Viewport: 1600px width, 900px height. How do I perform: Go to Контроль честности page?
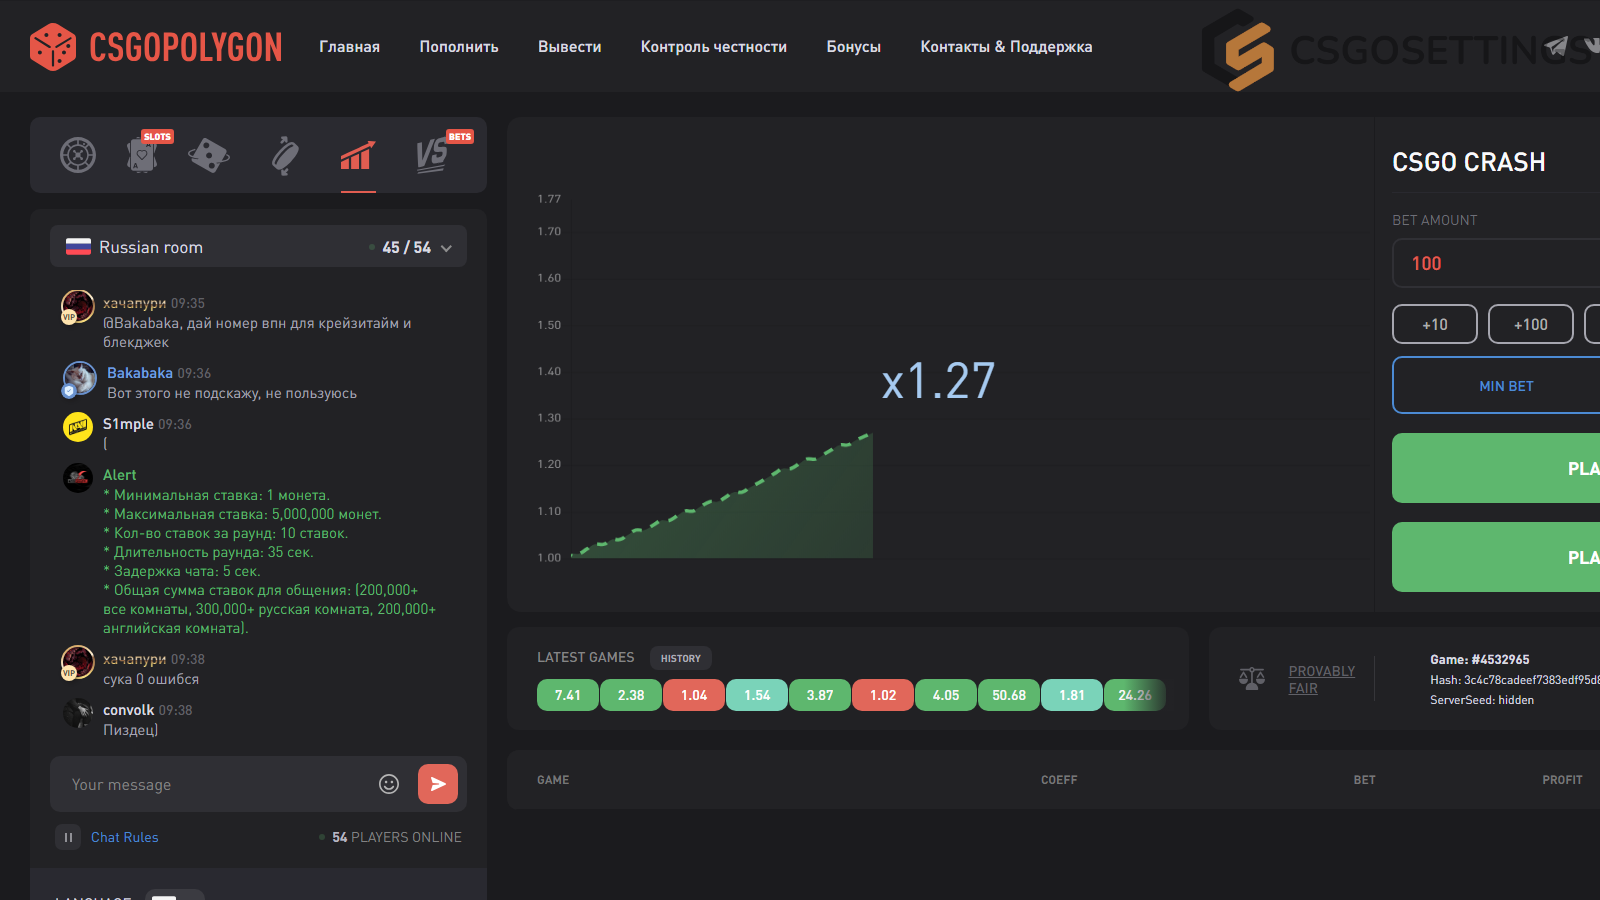click(714, 47)
